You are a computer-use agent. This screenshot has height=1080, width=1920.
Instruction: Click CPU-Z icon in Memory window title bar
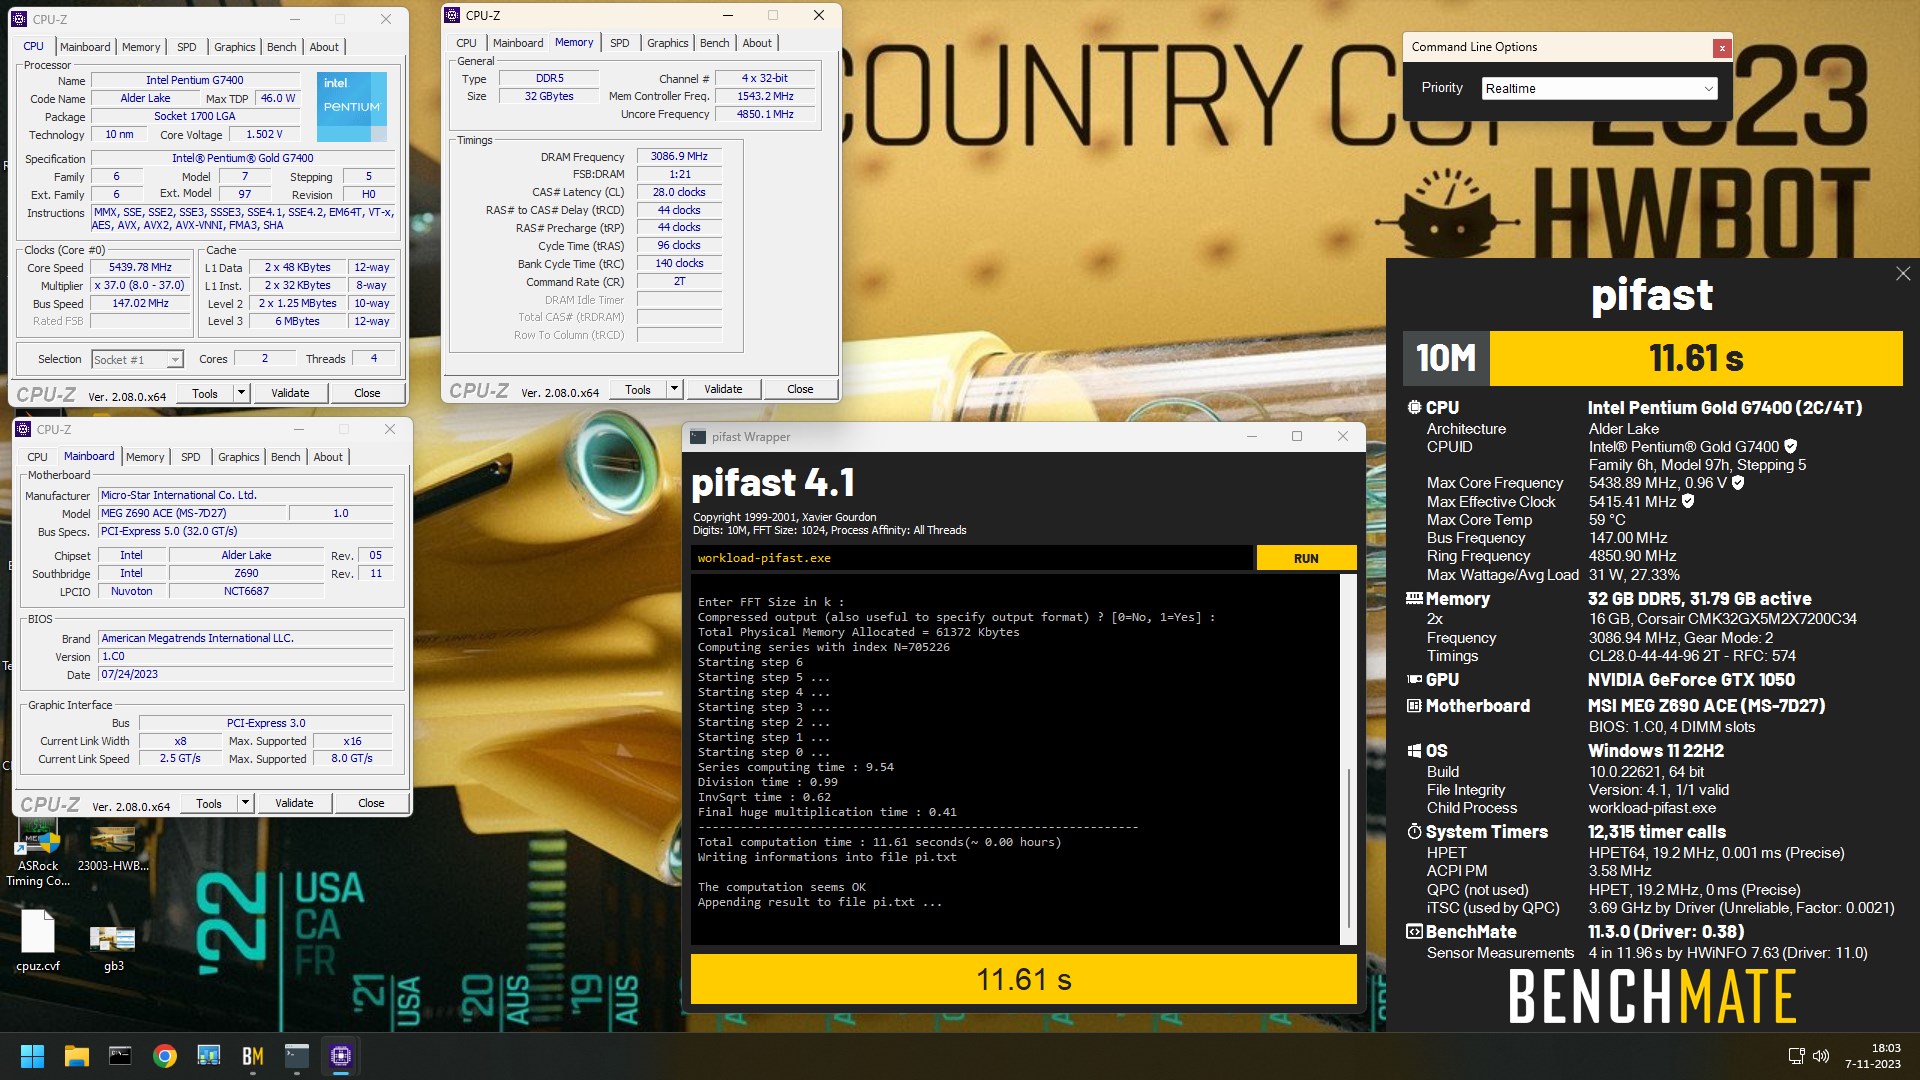coord(452,15)
